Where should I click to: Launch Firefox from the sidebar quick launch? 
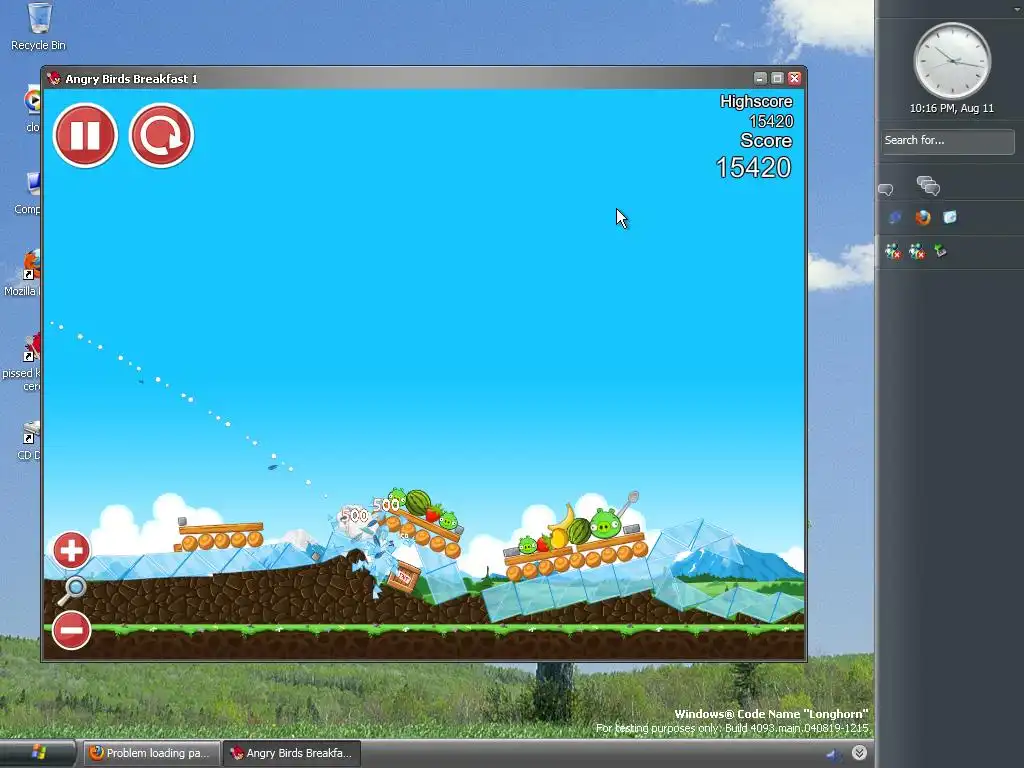[922, 217]
